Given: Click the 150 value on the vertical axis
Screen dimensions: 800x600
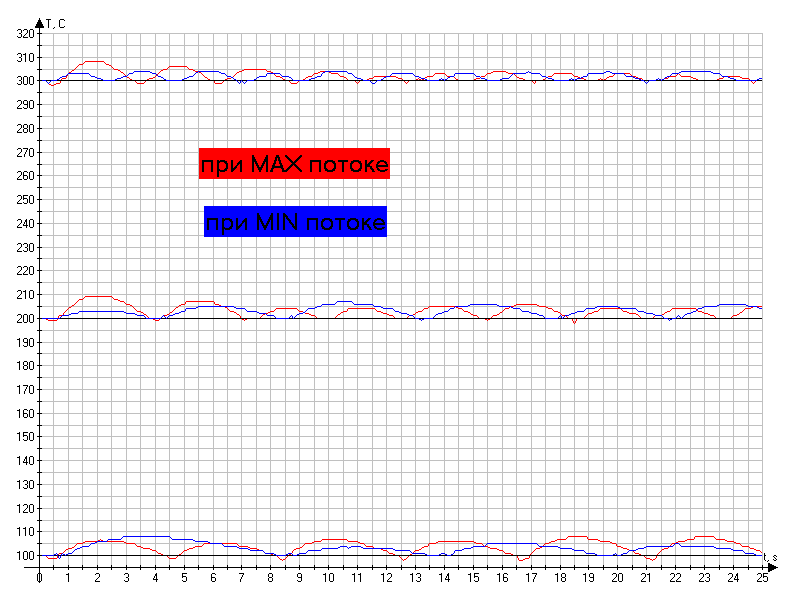Looking at the screenshot, I should [x=25, y=437].
